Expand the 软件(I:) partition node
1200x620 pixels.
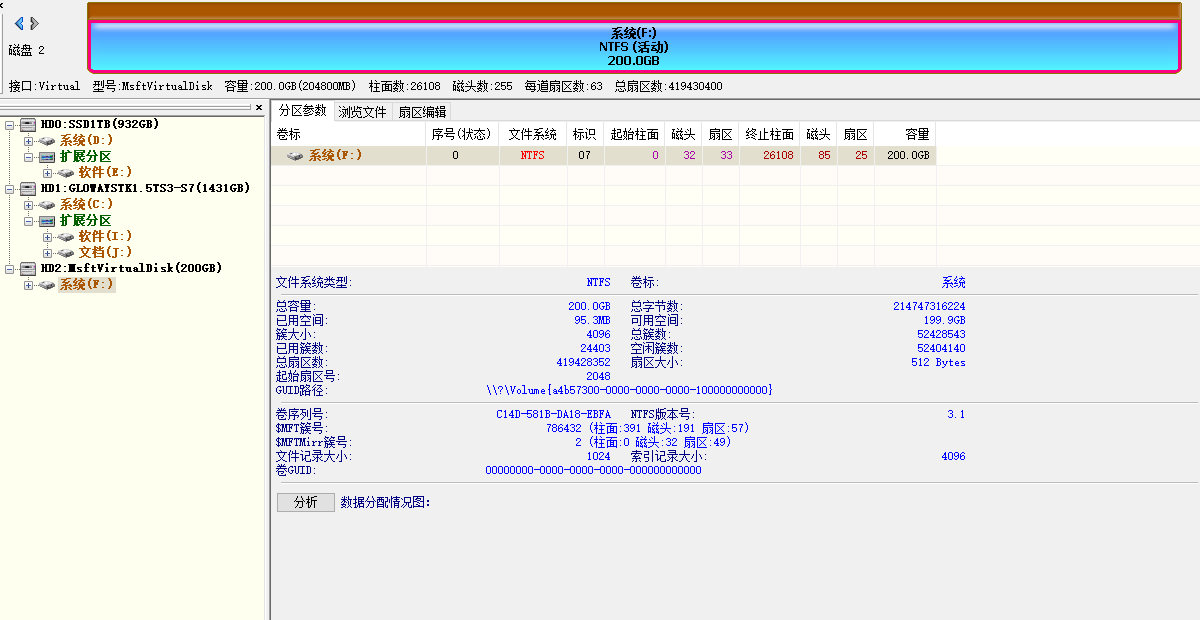pyautogui.click(x=48, y=237)
